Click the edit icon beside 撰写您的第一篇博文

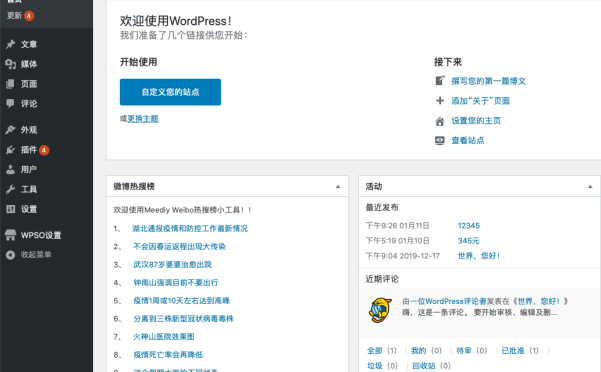pos(440,81)
